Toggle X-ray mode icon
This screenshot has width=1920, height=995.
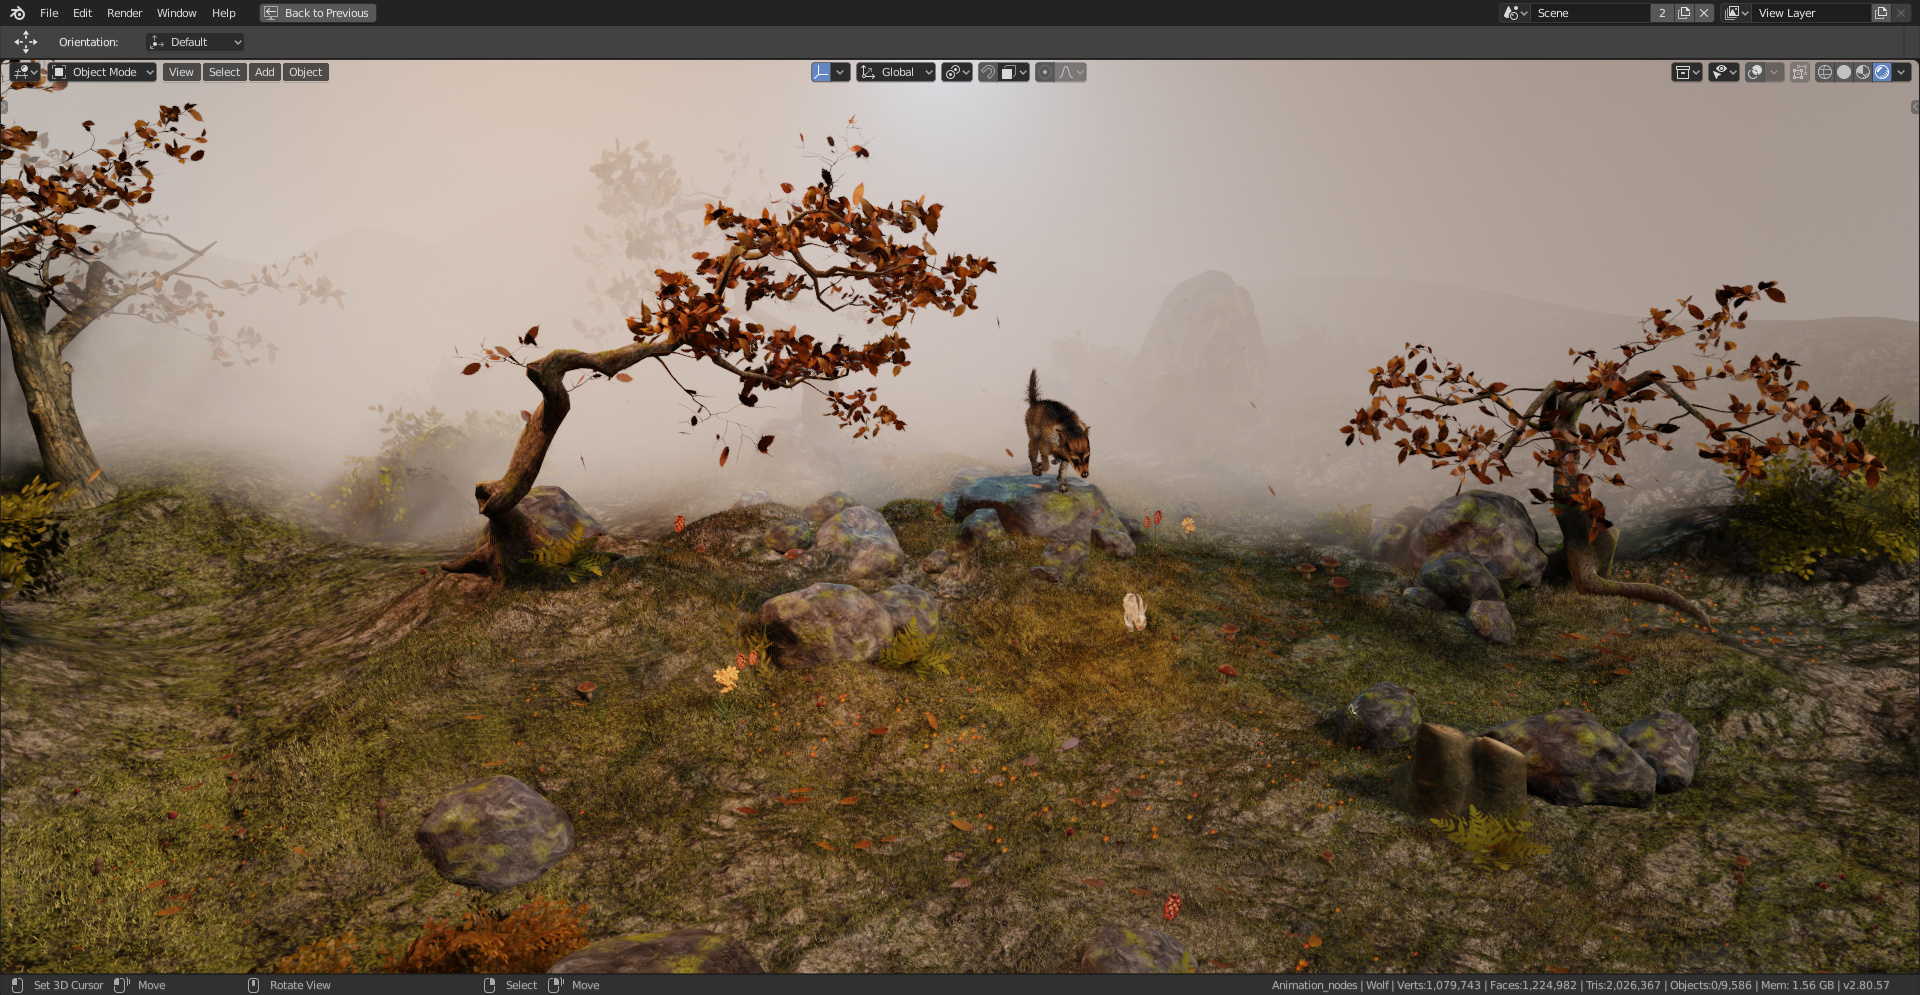coord(1799,72)
